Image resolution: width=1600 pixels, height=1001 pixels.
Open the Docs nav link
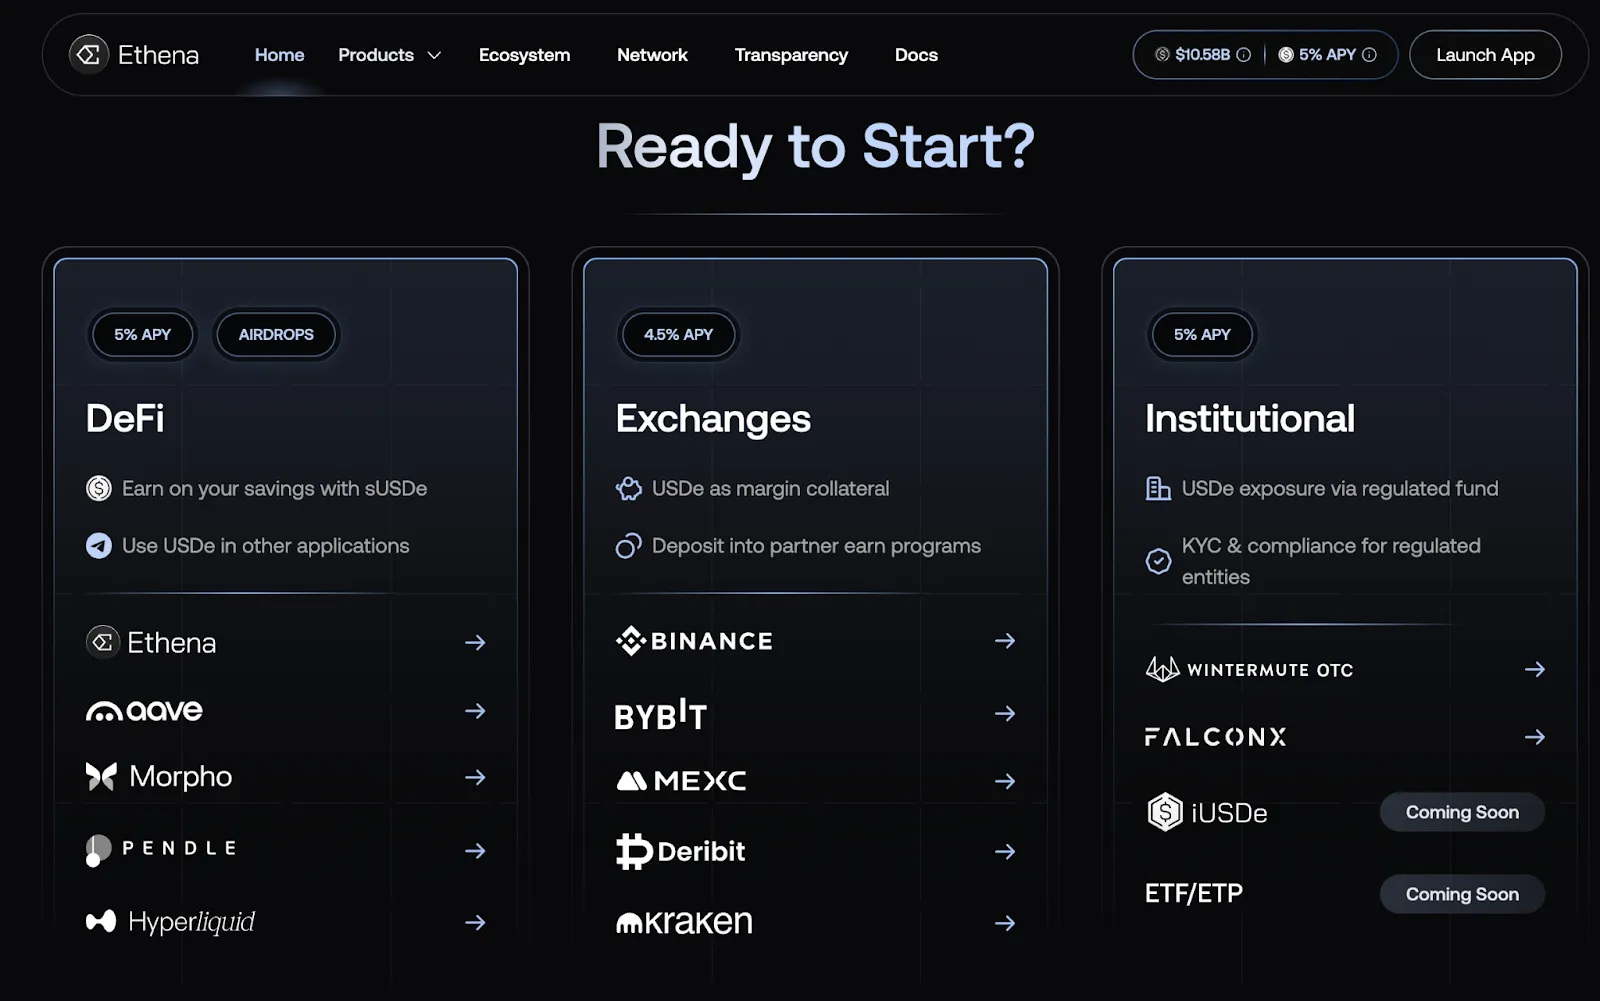point(916,55)
